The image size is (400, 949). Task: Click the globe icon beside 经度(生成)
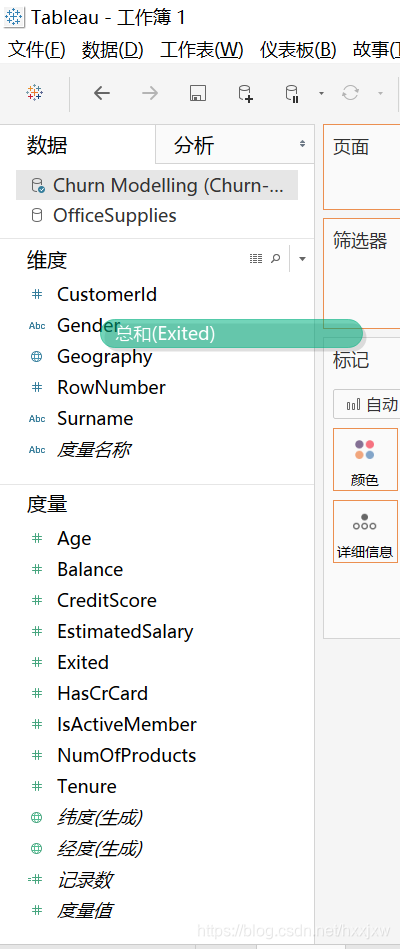tap(36, 849)
